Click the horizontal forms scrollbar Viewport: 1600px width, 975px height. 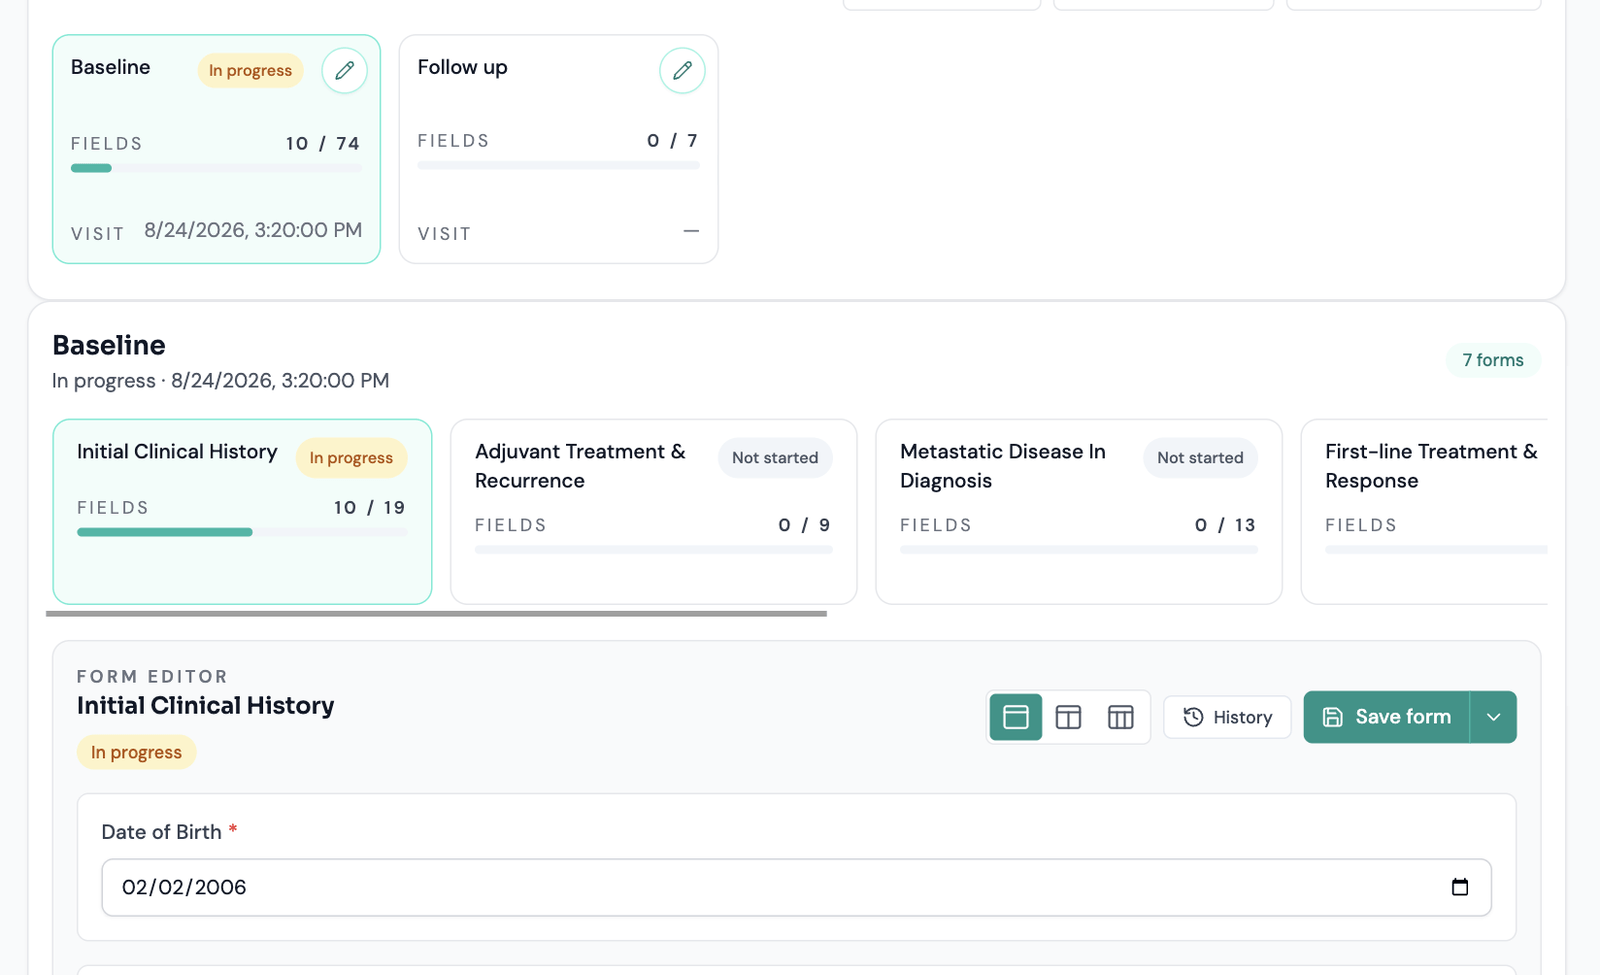tap(436, 613)
